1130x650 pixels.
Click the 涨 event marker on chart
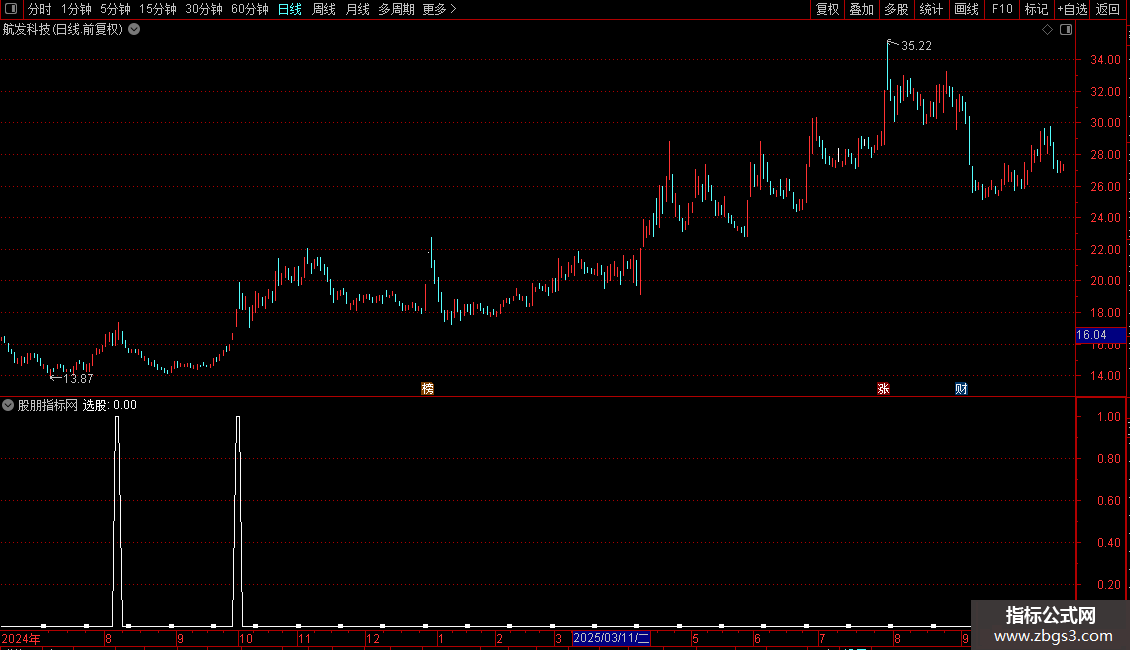point(884,389)
